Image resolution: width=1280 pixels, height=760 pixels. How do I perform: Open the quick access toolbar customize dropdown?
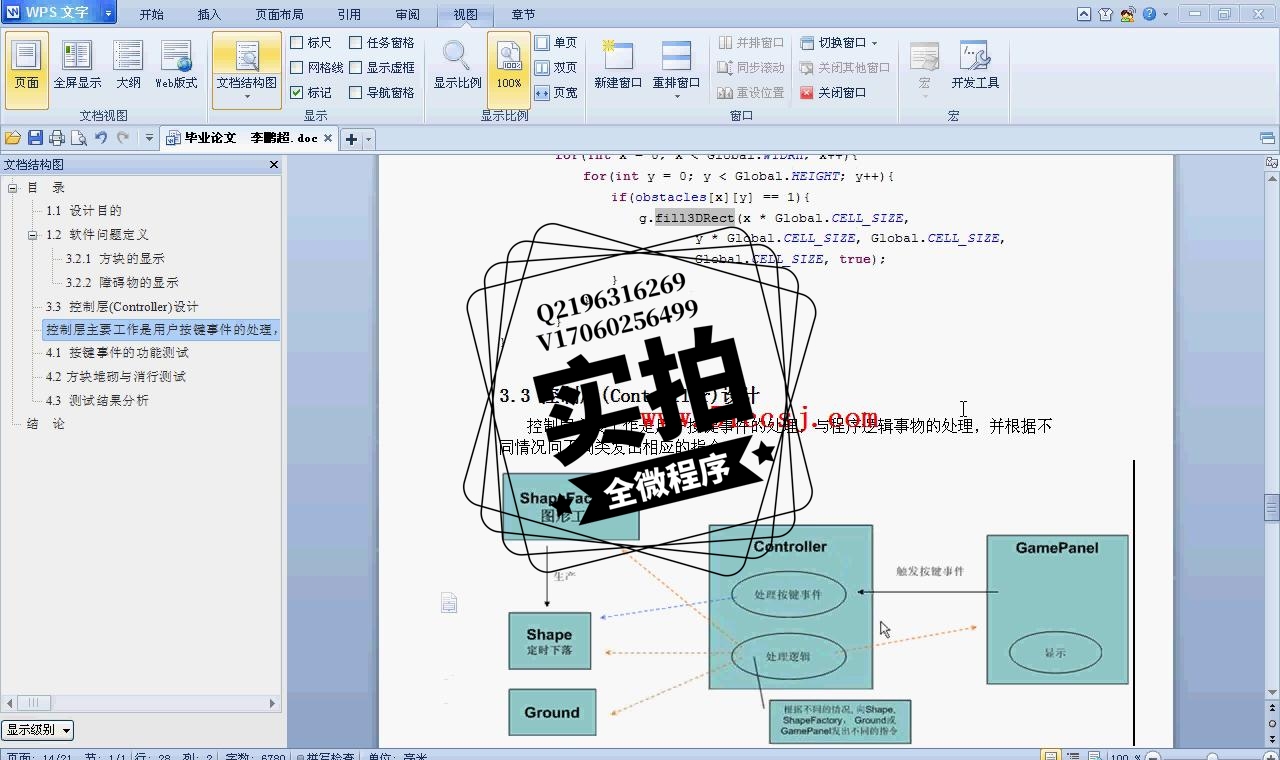coord(149,138)
